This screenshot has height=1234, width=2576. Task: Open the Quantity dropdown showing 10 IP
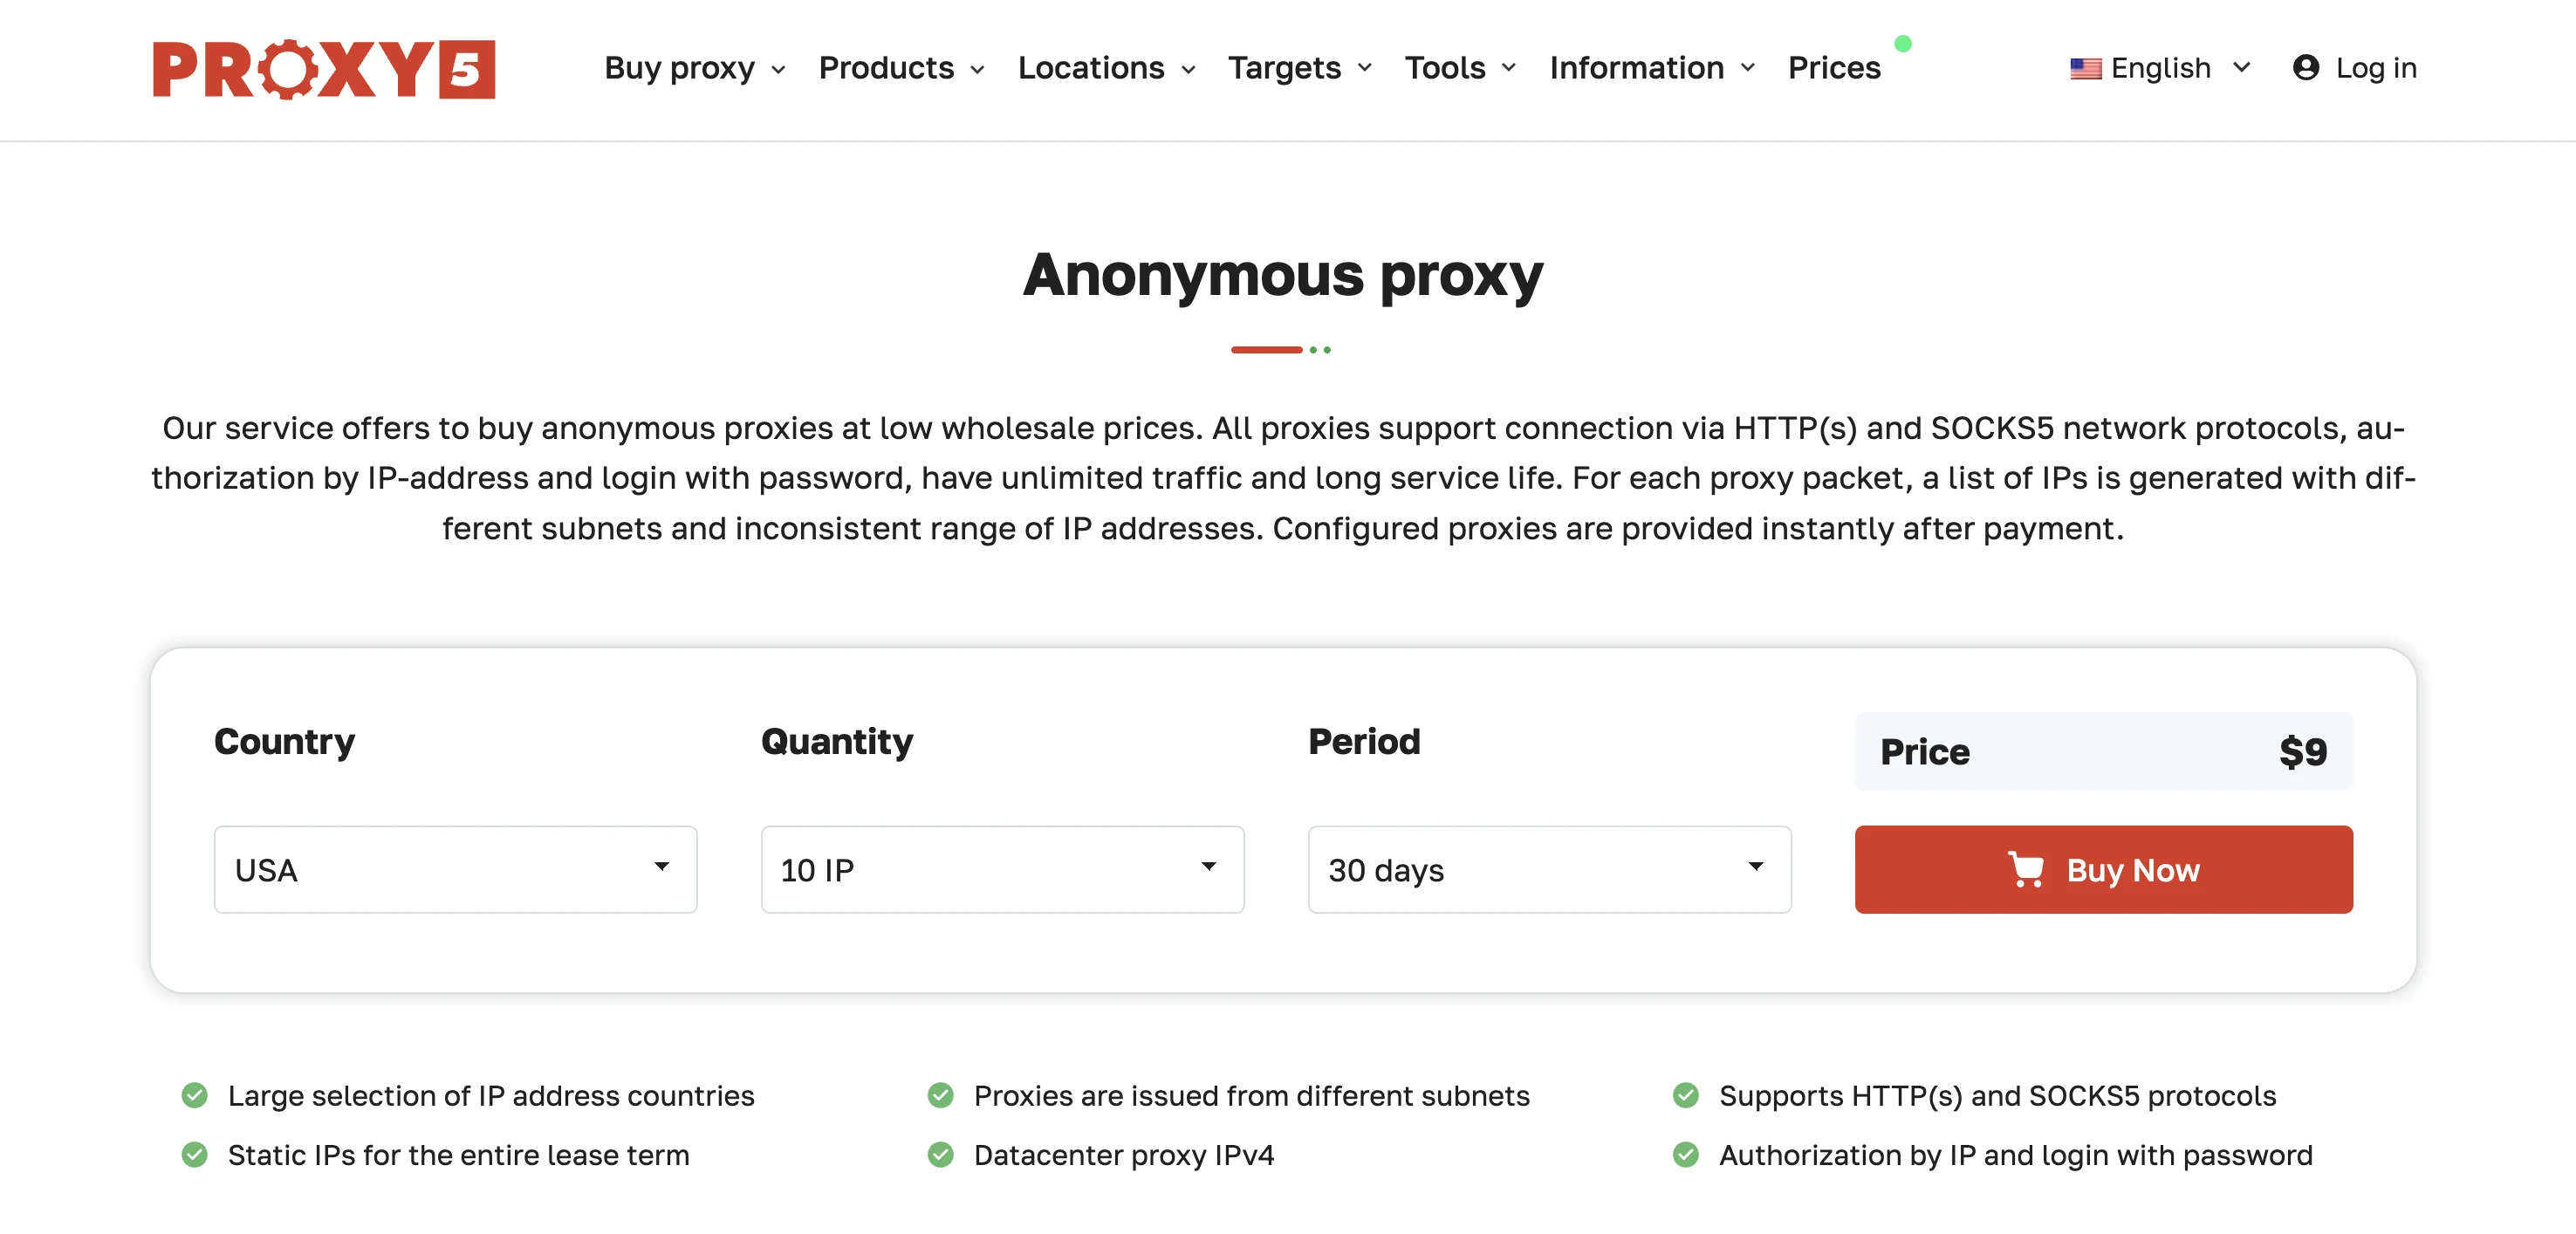click(x=1001, y=870)
